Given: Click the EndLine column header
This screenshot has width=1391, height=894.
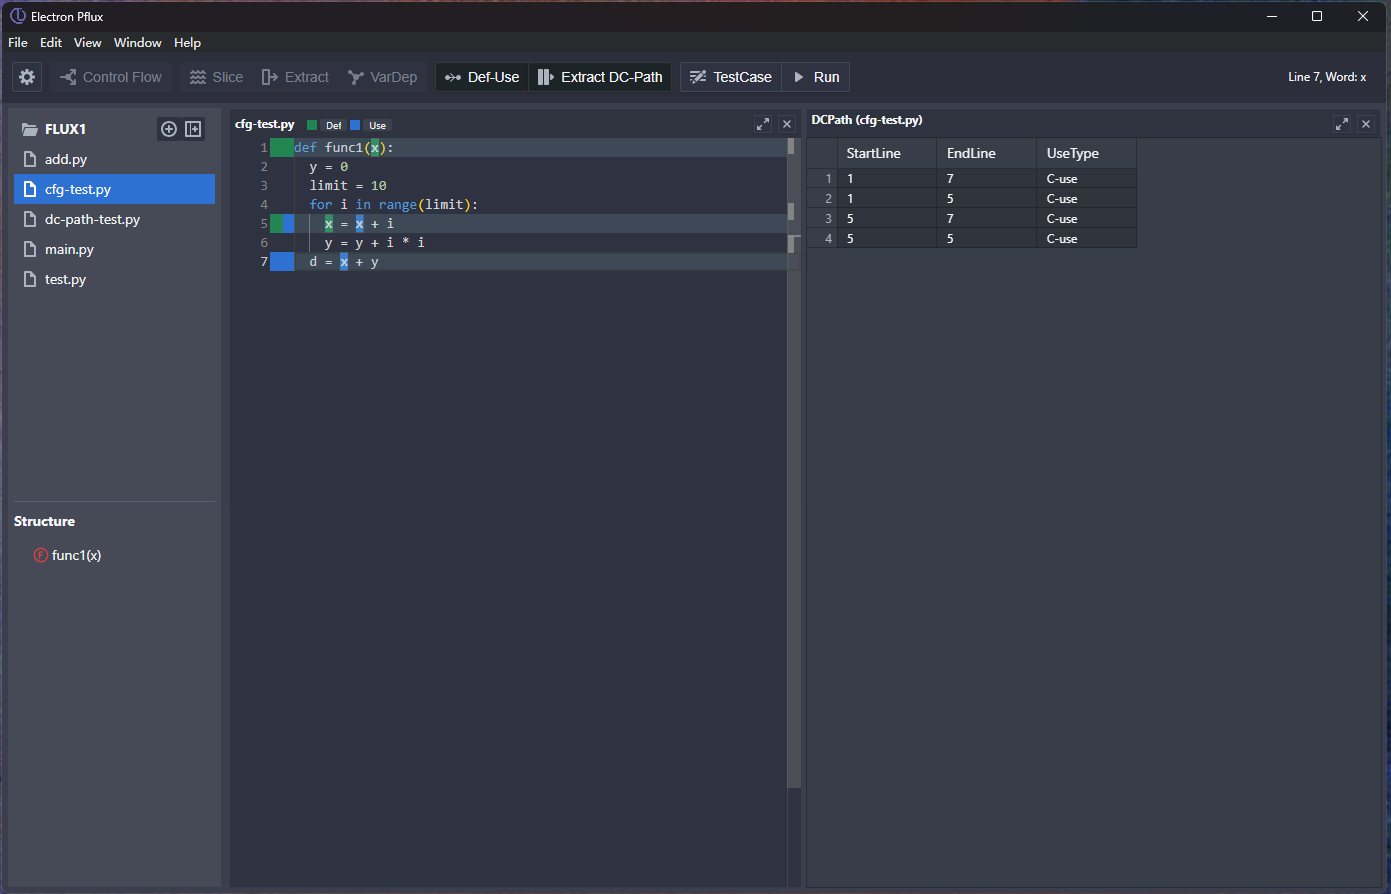Looking at the screenshot, I should click(986, 153).
